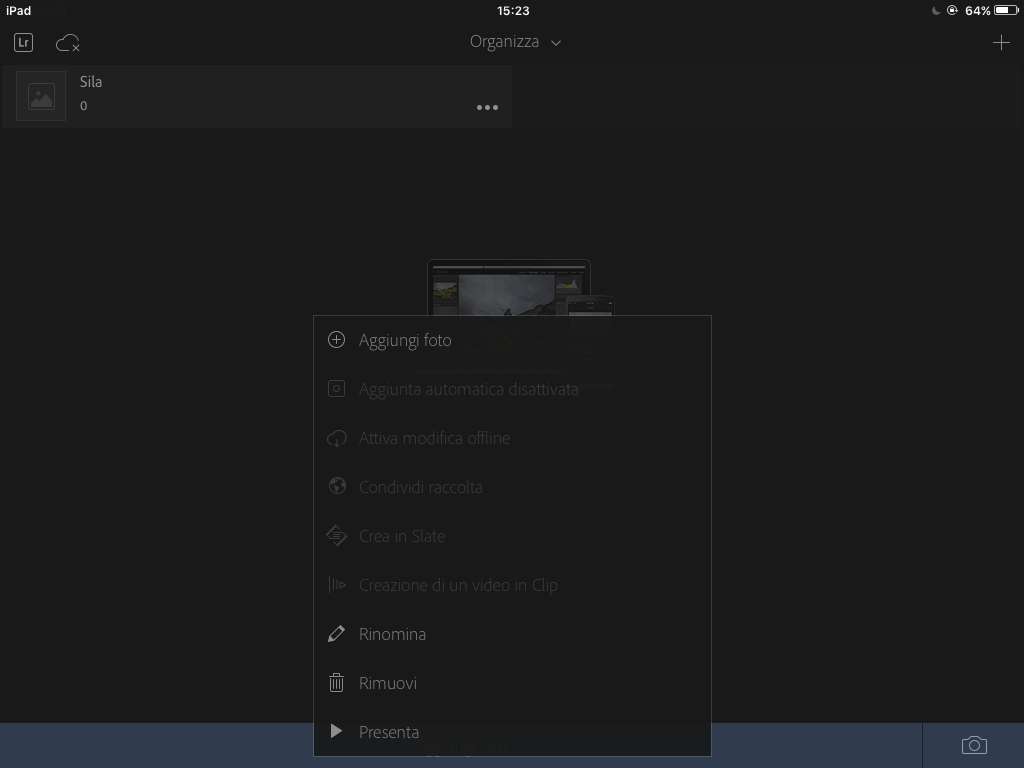Click the globe share icon
The width and height of the screenshot is (1024, 768).
(337, 486)
